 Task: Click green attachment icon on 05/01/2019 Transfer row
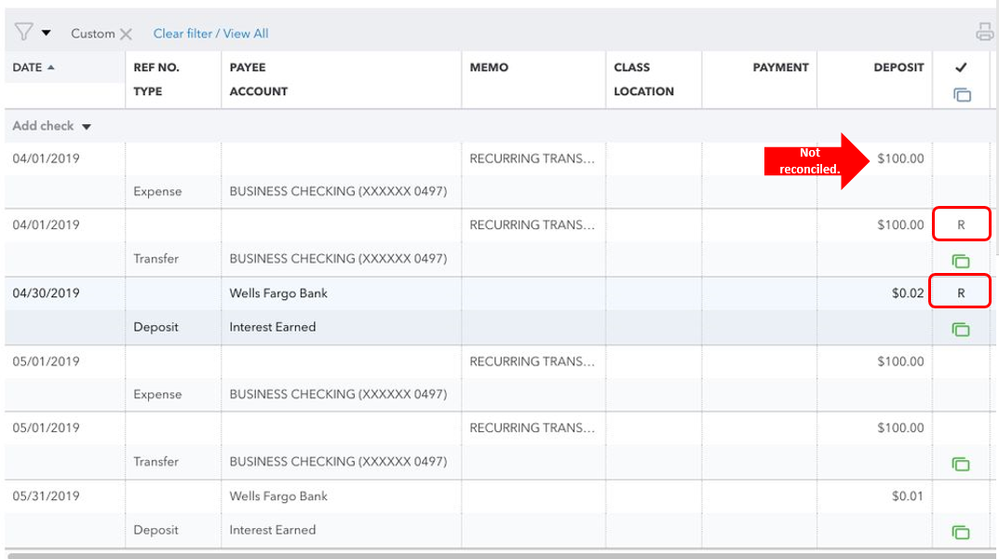click(x=961, y=464)
